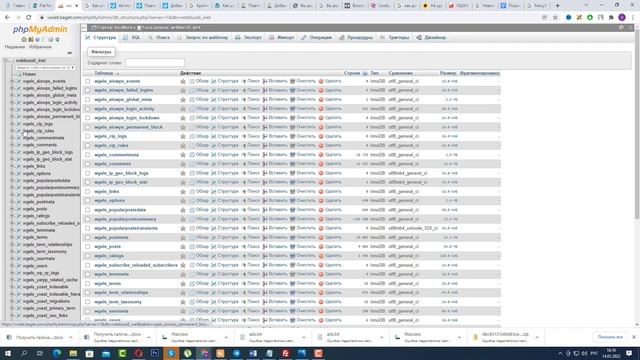Expand wgels_cip_logs tree node
Viewport: 640px width, 360px height.
(x=12, y=124)
